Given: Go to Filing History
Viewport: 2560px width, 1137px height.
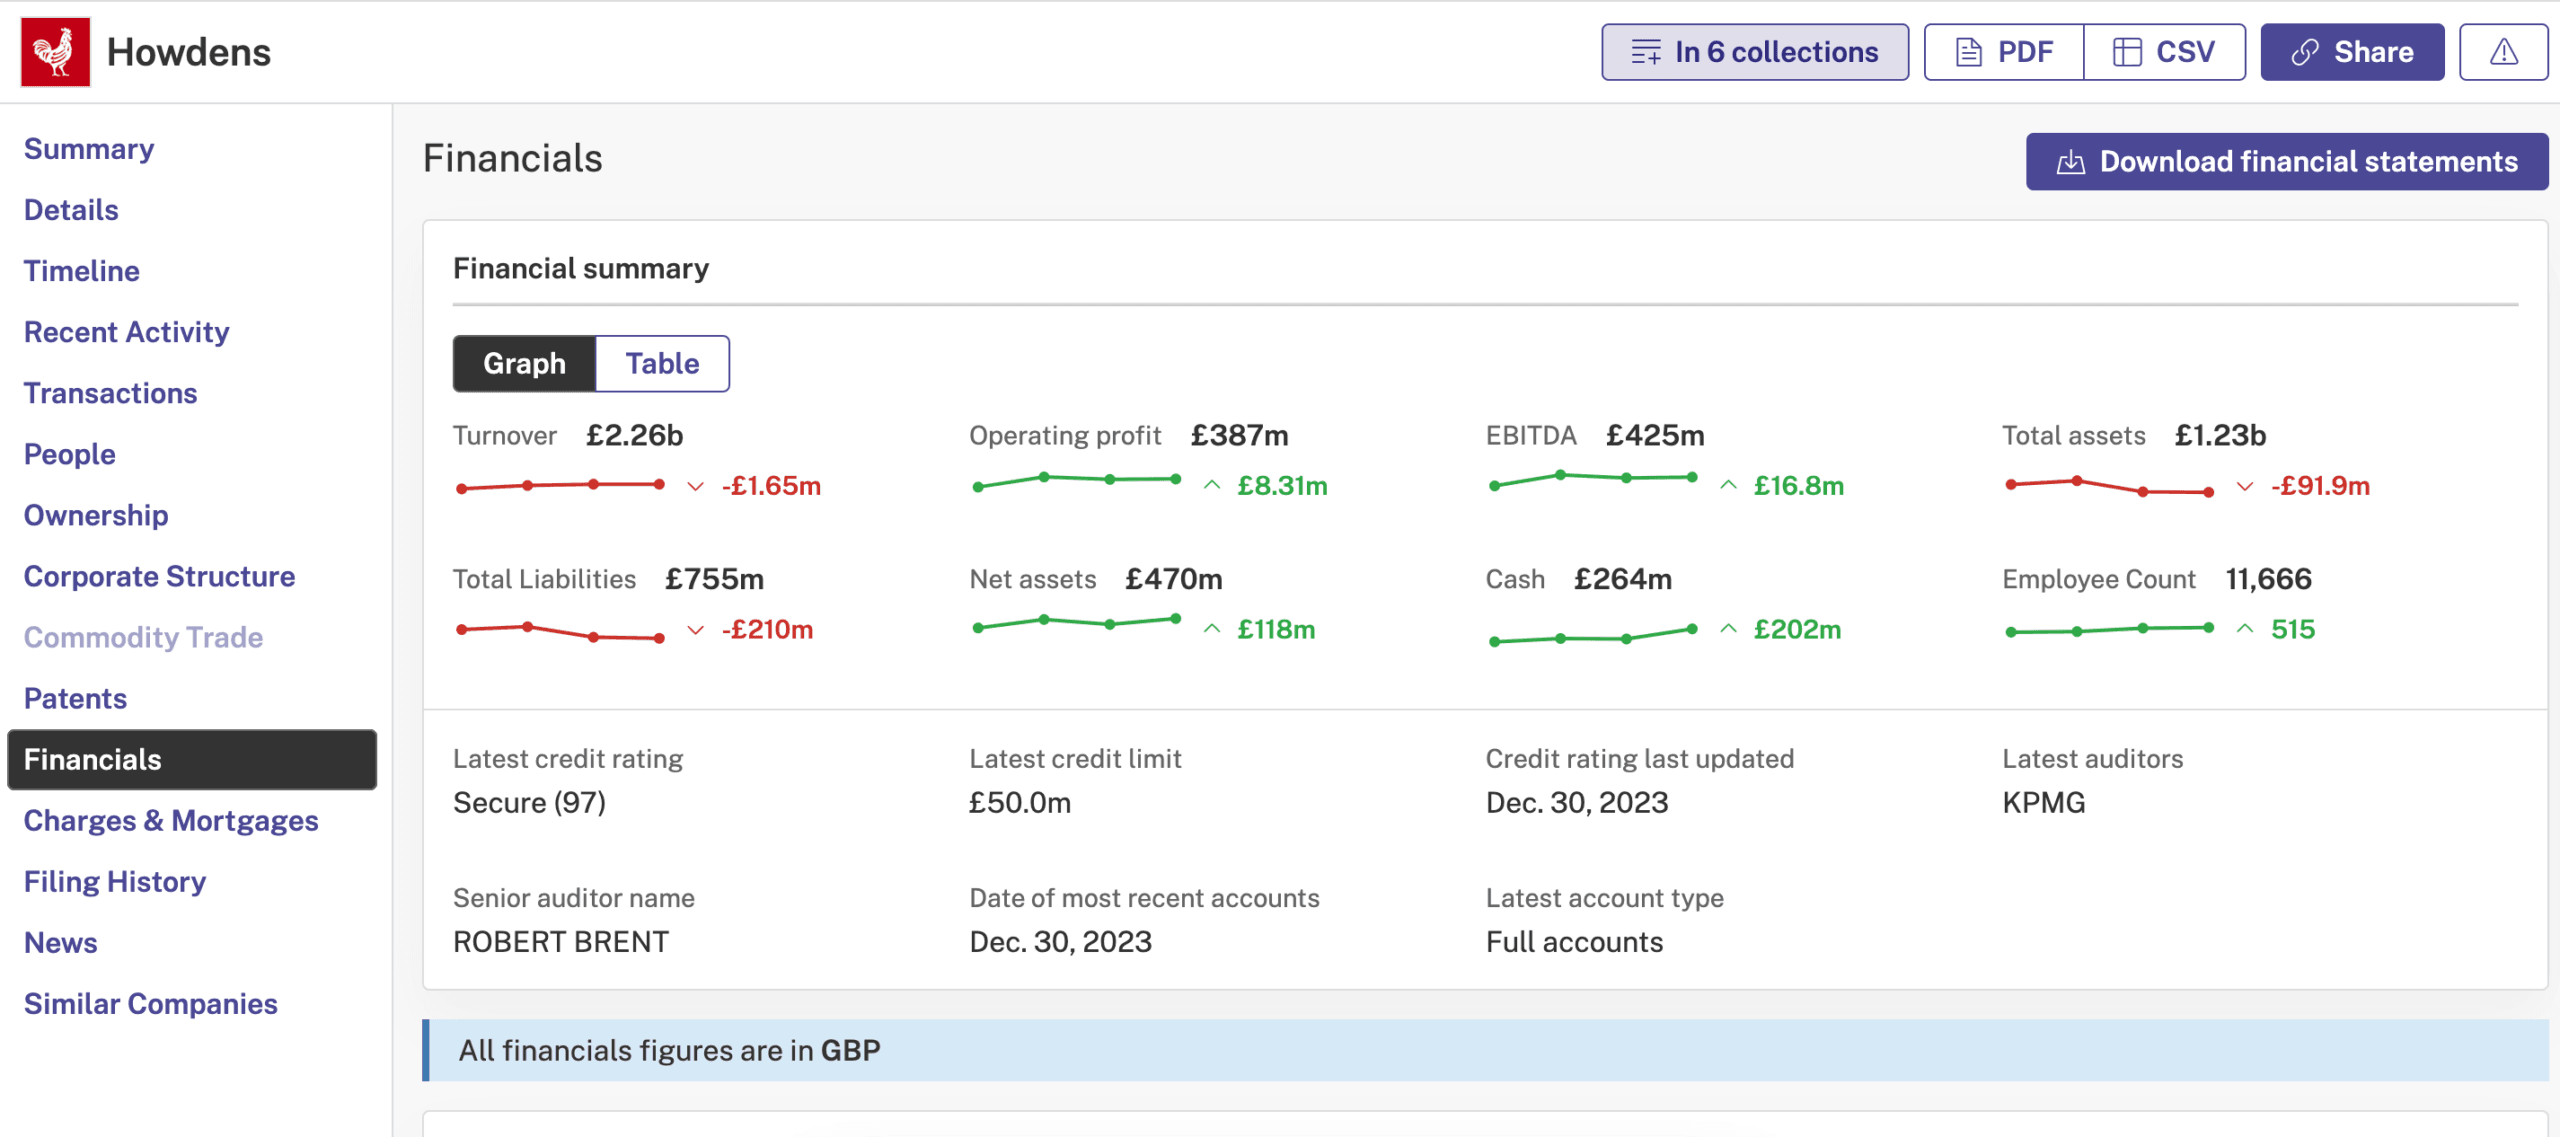Looking at the screenshot, I should tap(115, 881).
